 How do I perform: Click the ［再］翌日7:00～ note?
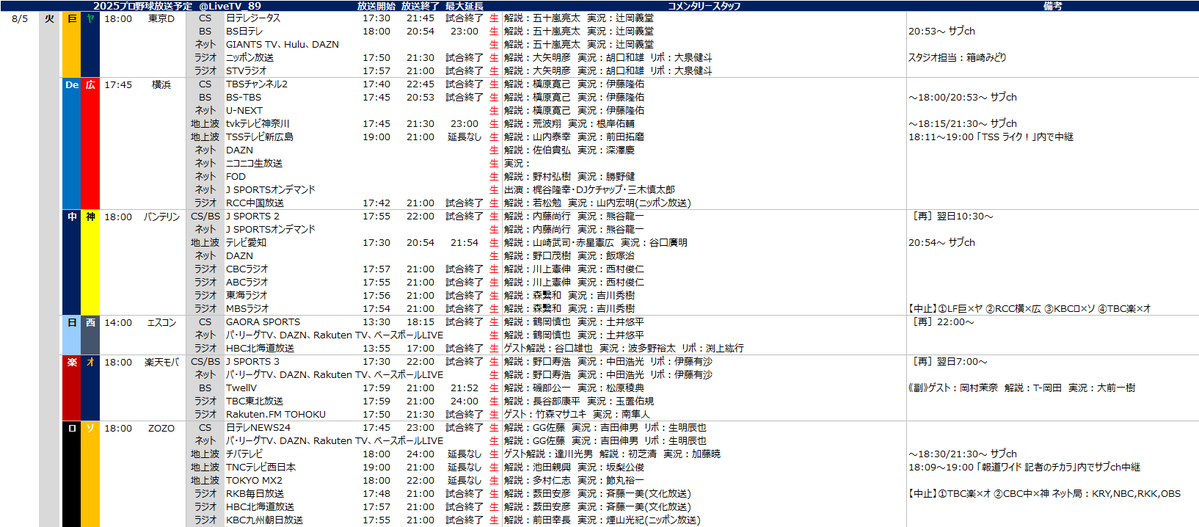pyautogui.click(x=948, y=361)
